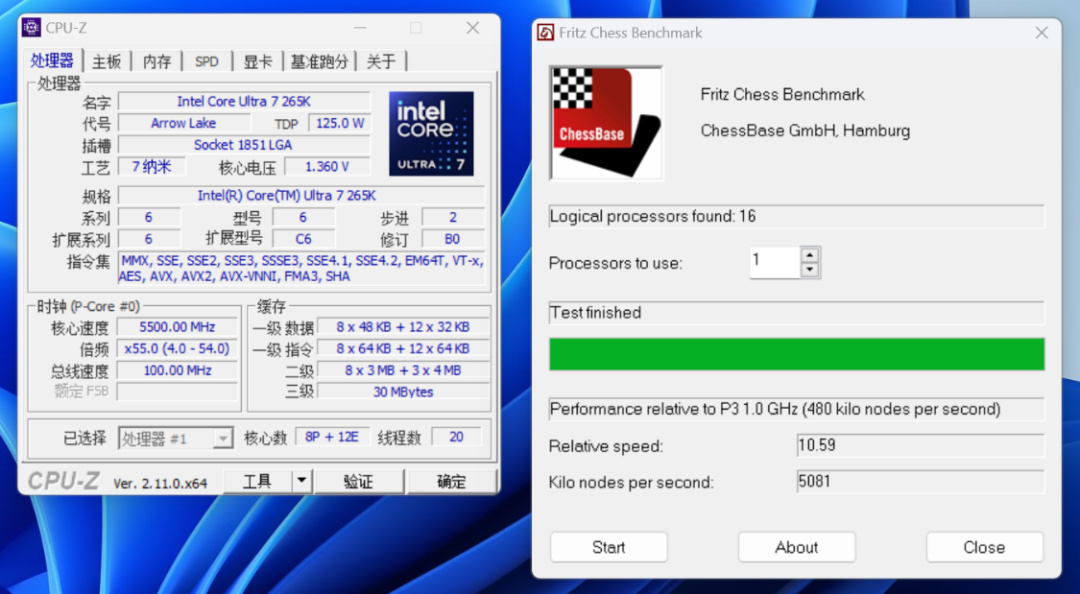Click the Kilo nodes per second value 5081
Screen dimensions: 1080x594
point(920,481)
